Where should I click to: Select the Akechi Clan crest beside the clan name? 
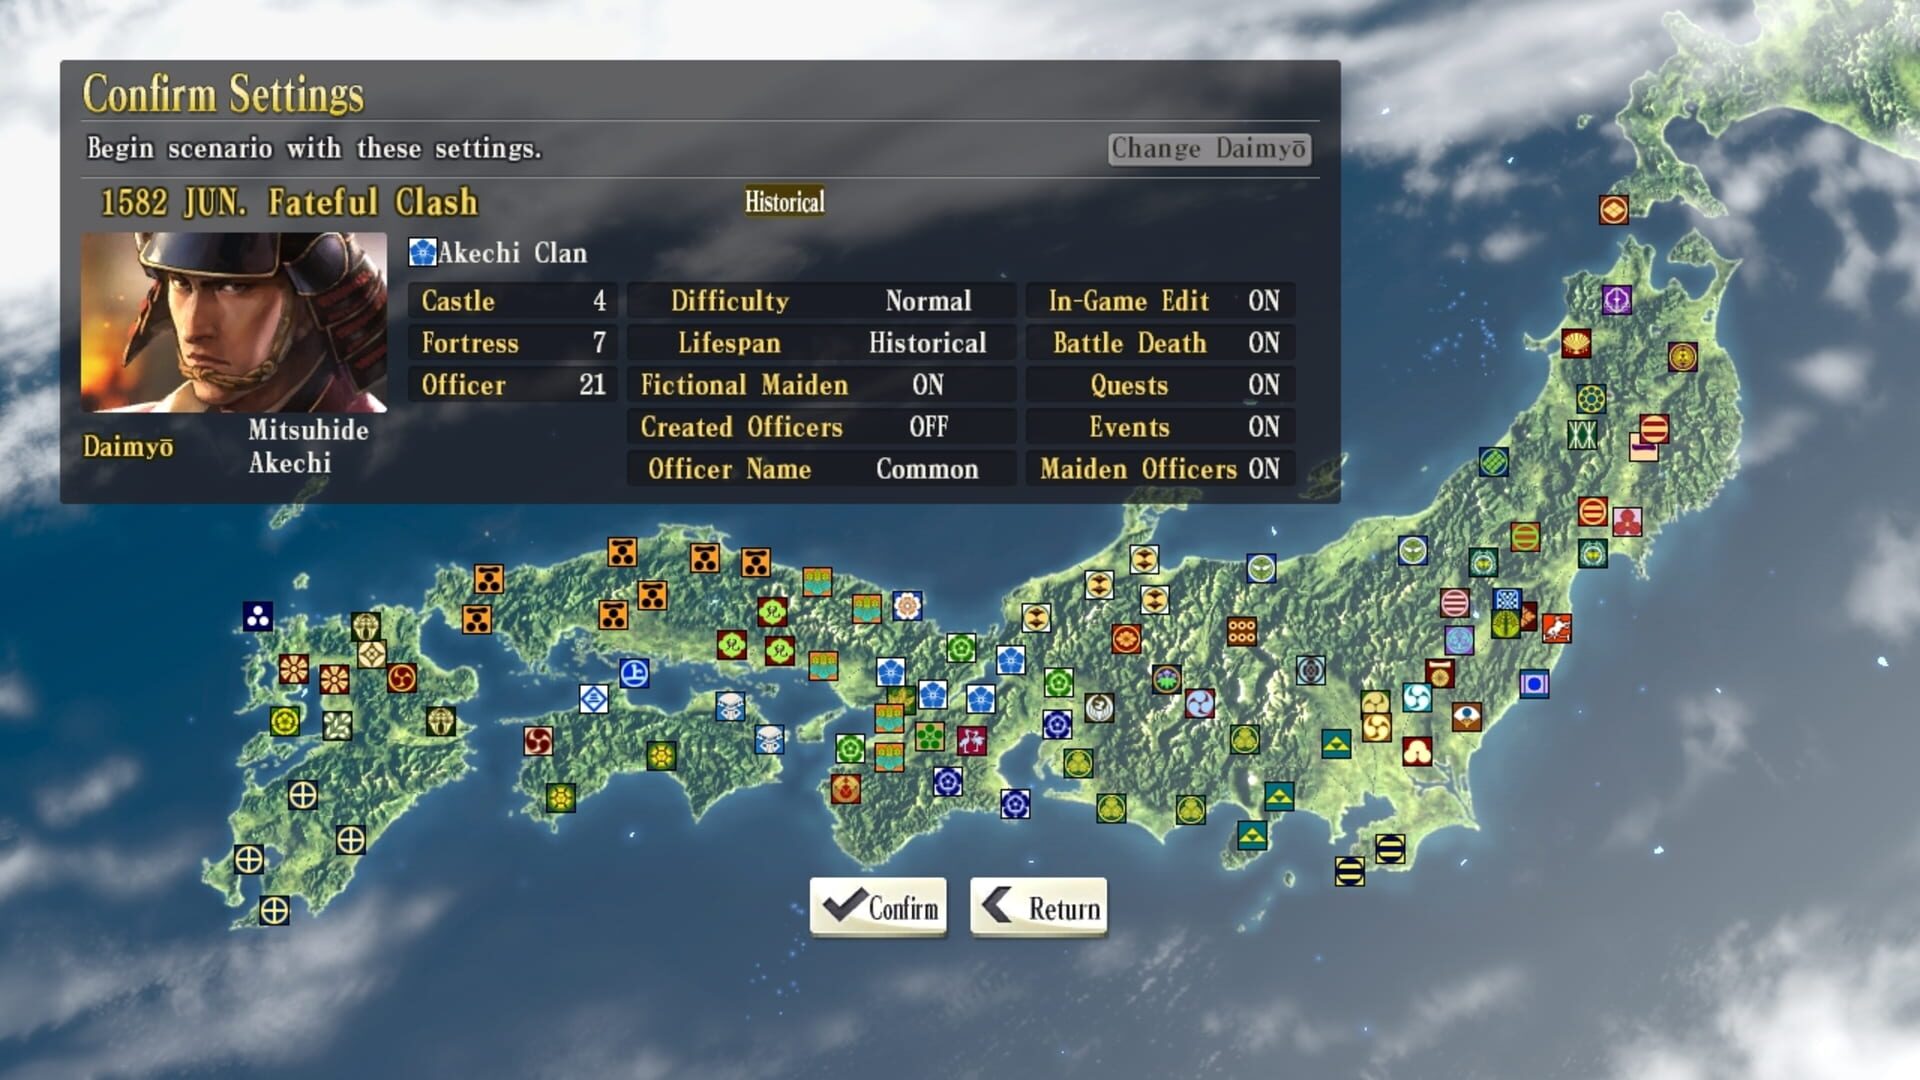click(421, 252)
